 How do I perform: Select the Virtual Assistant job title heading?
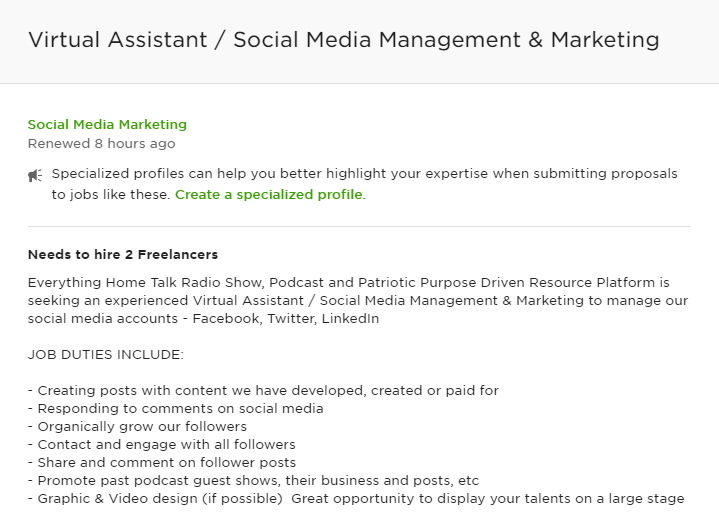pyautogui.click(x=343, y=39)
